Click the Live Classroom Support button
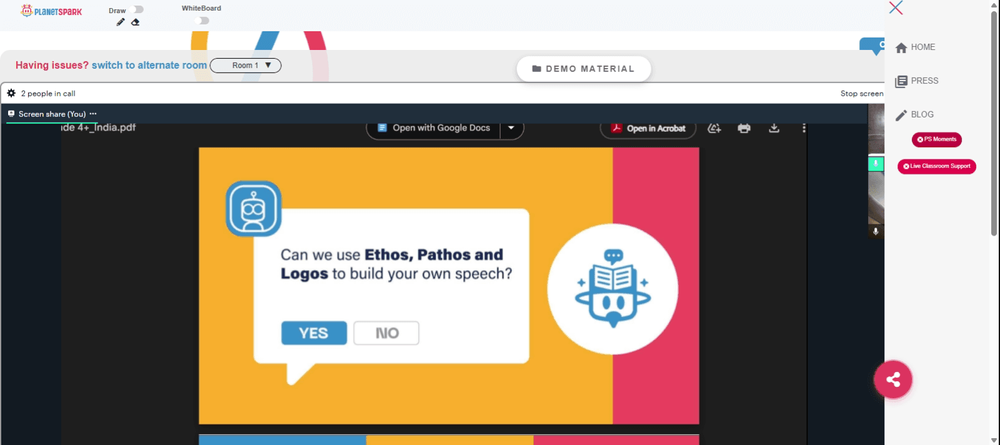Screen dimensions: 1000x445 coord(936,166)
